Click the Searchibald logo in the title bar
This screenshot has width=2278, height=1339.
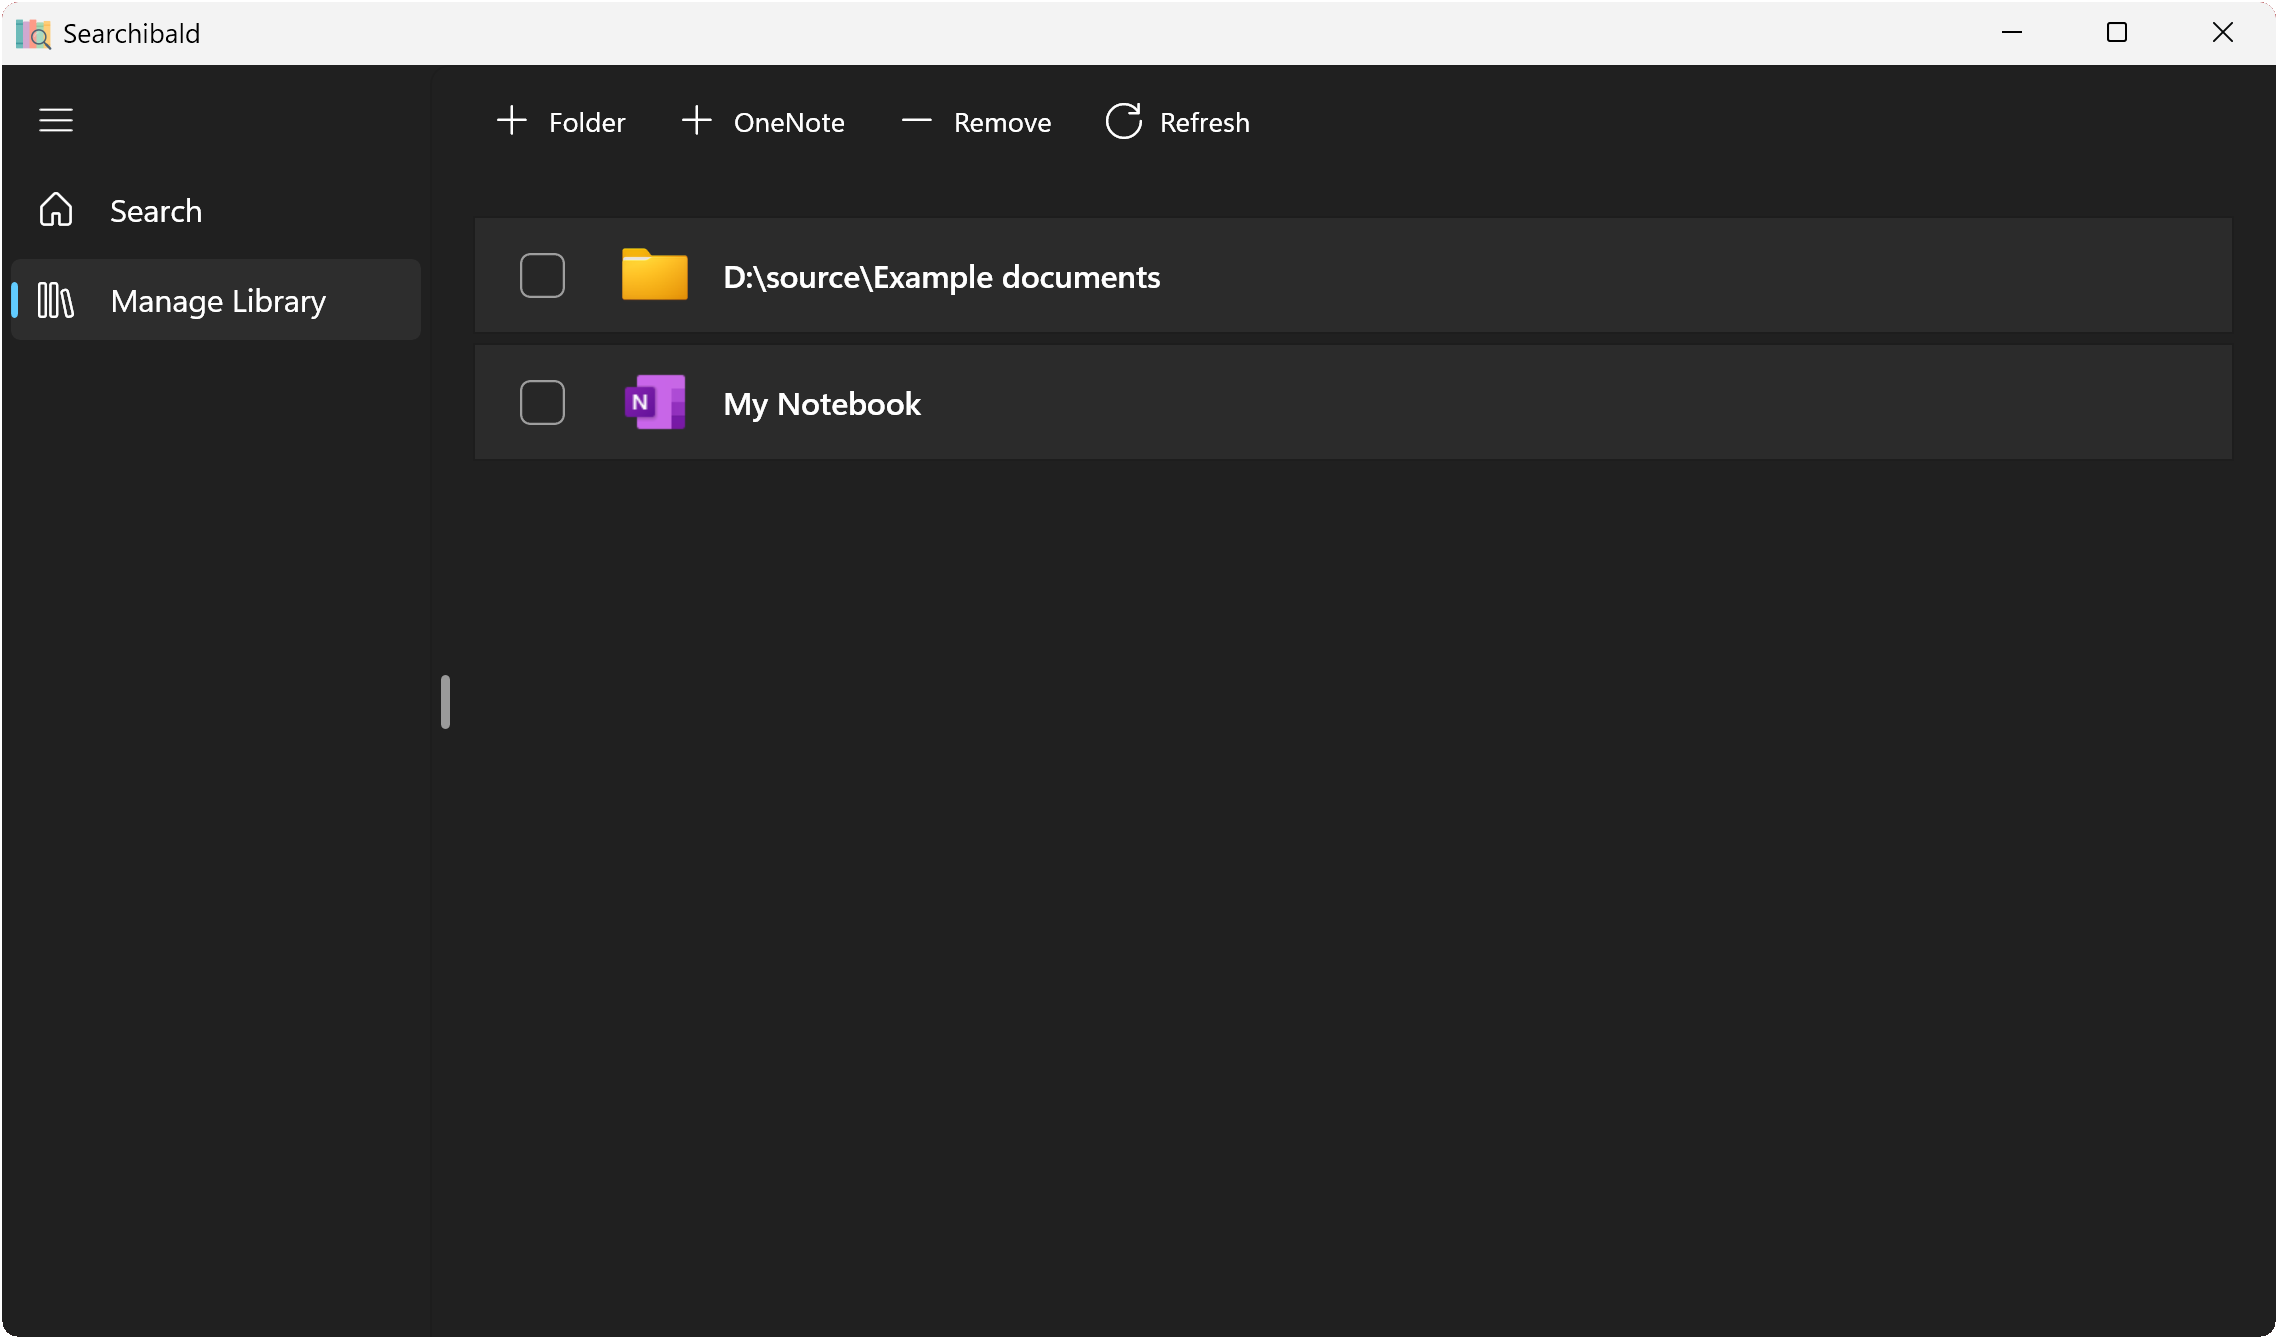32,33
